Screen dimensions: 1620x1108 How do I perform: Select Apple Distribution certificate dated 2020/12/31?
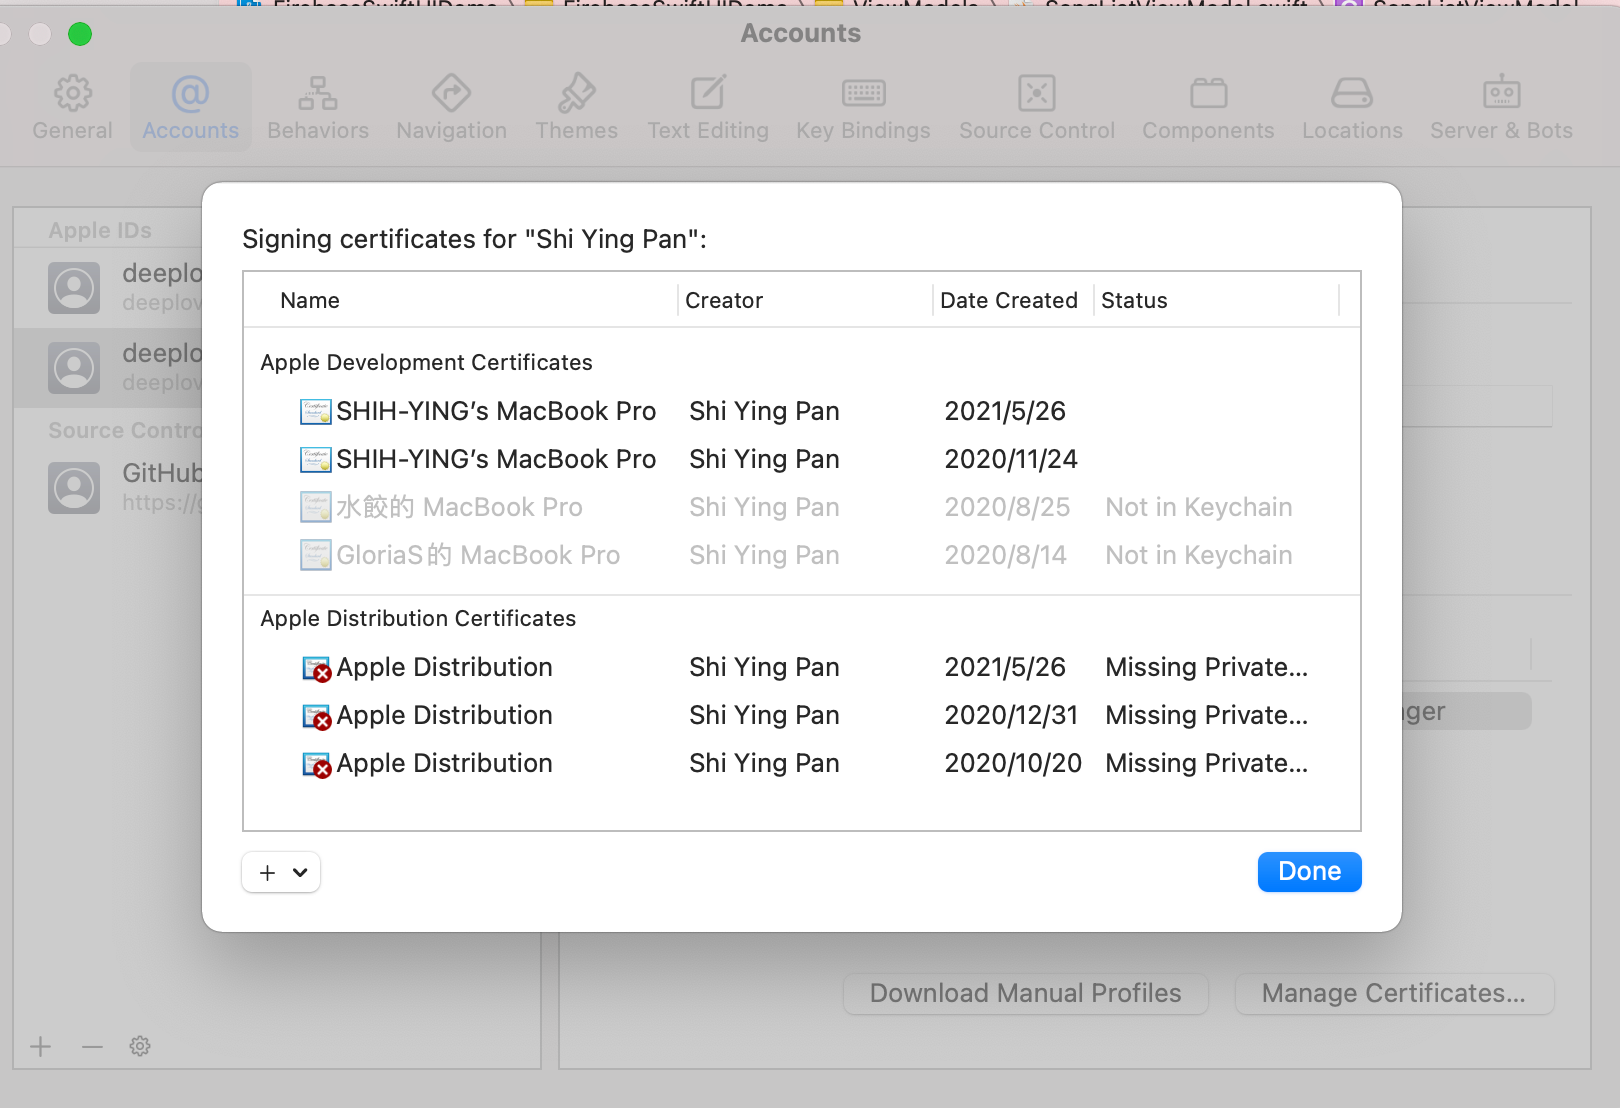[802, 715]
